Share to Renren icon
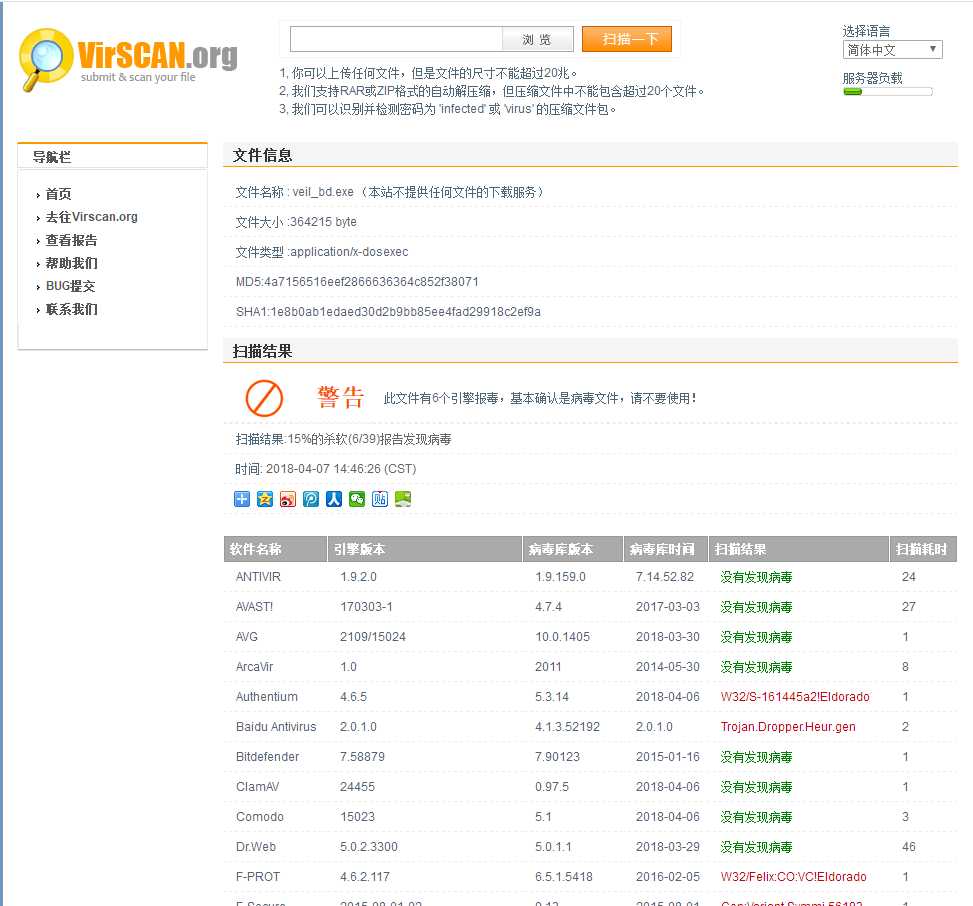This screenshot has width=973, height=906. click(333, 498)
